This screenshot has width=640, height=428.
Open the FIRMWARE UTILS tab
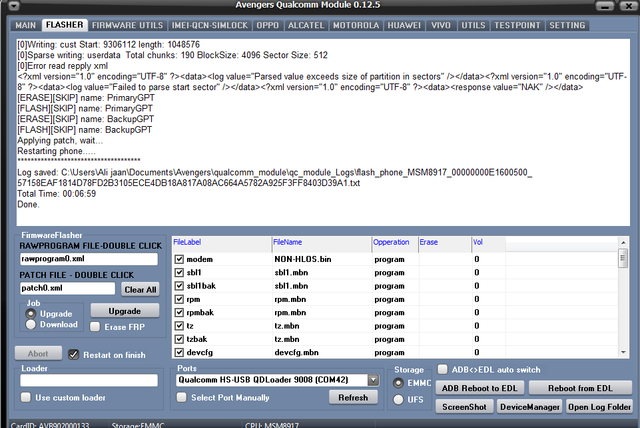(127, 25)
